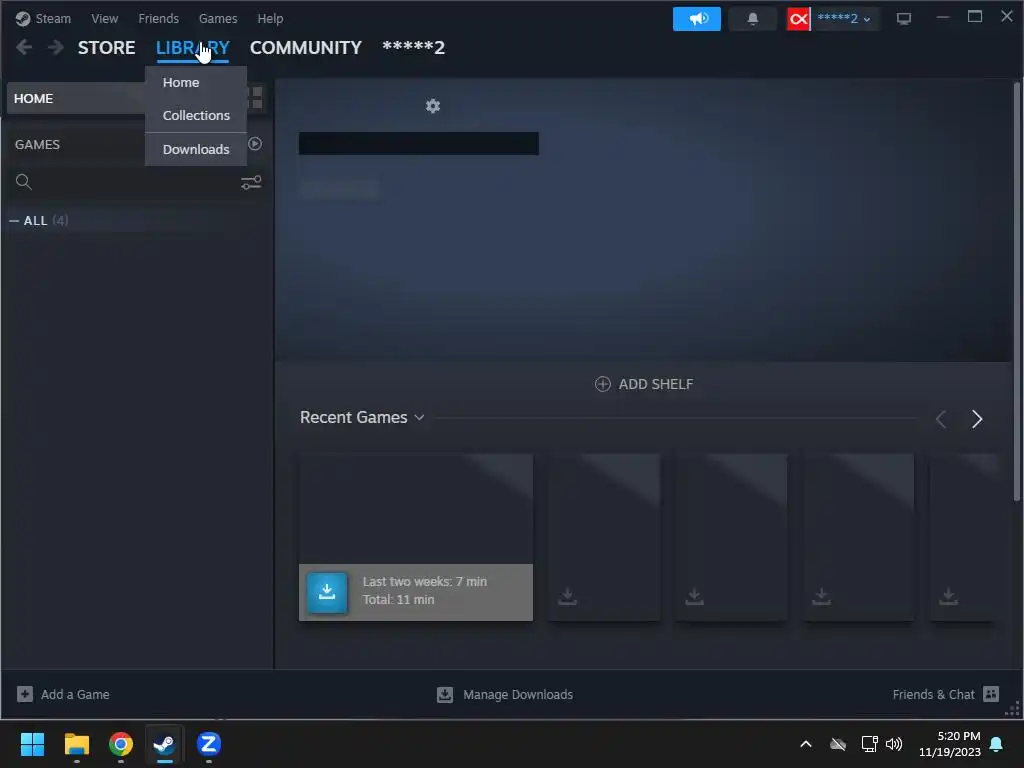Click the Manage Downloads tray icon
This screenshot has height=768, width=1024.
coord(445,694)
